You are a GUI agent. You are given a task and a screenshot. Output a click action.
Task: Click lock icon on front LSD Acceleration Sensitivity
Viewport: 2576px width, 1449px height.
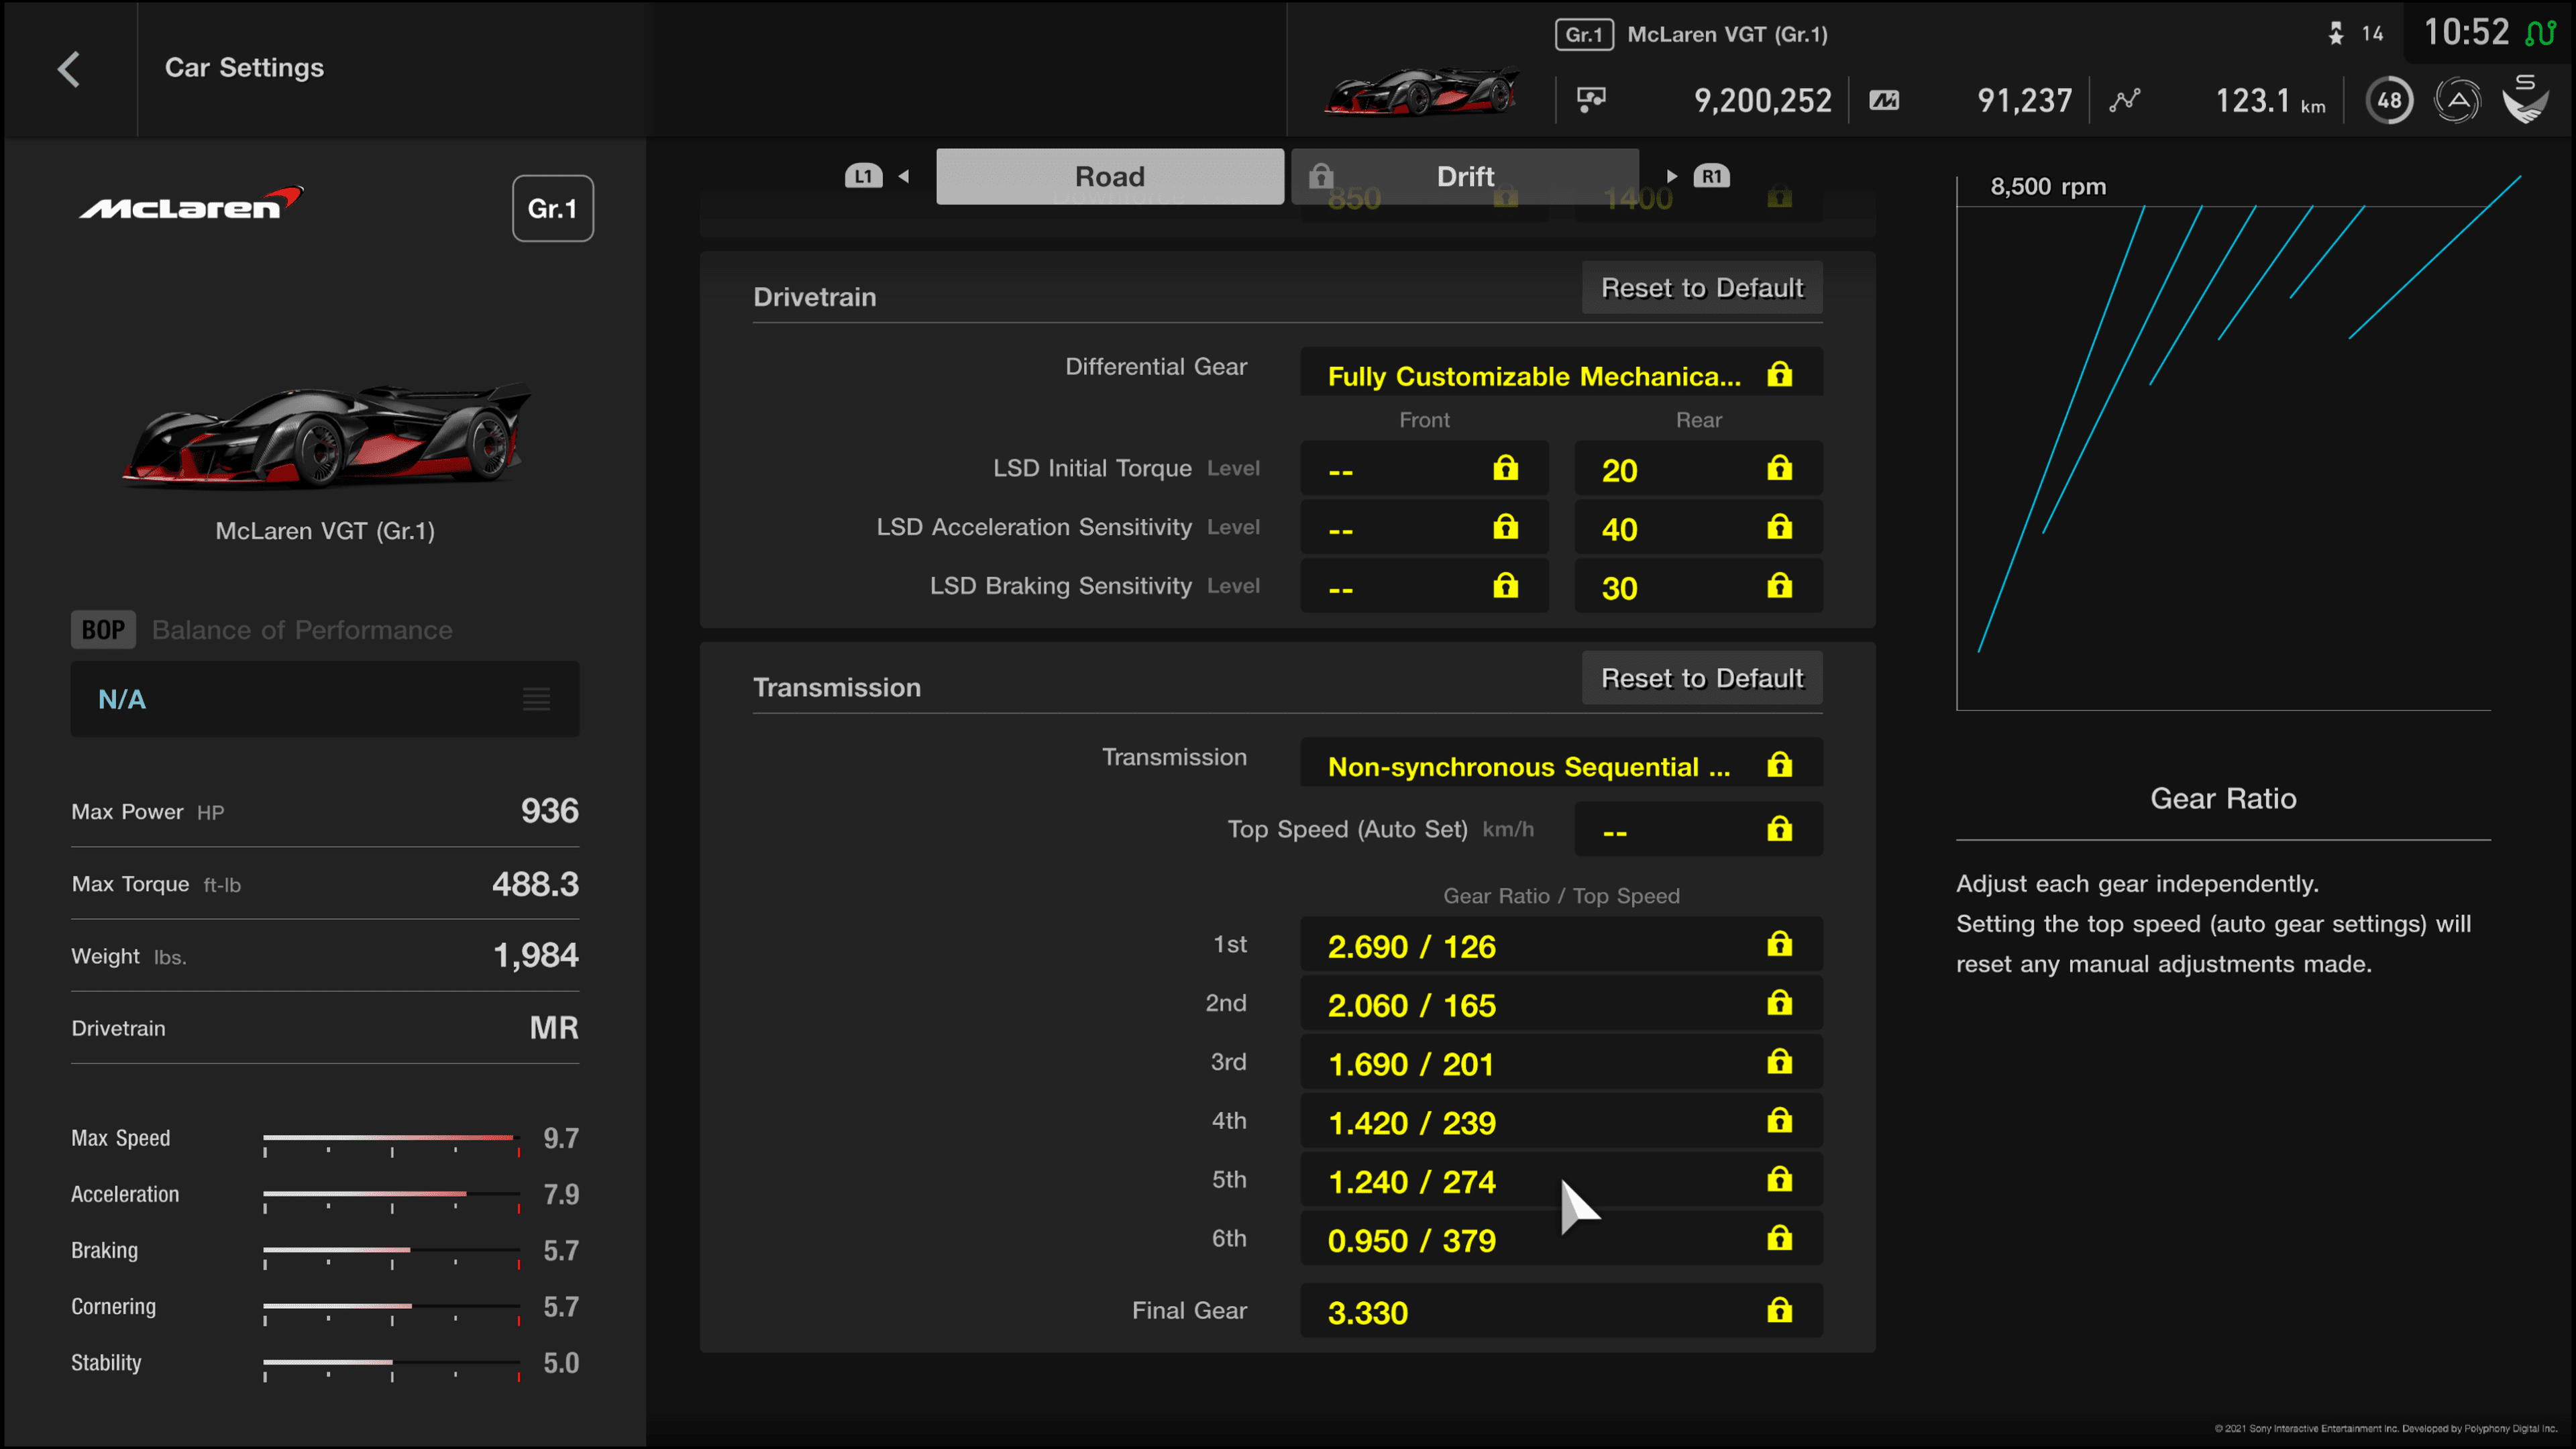(1505, 527)
